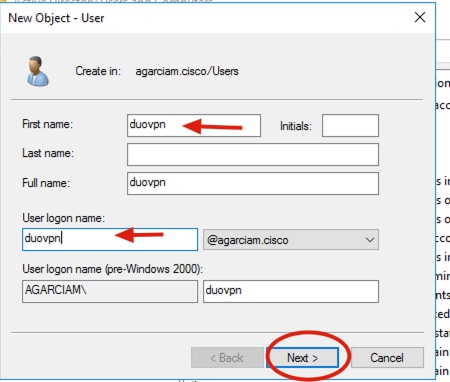The image size is (450, 382).
Task: Open the @agarciam.cisco domain dropdown
Action: coord(291,240)
